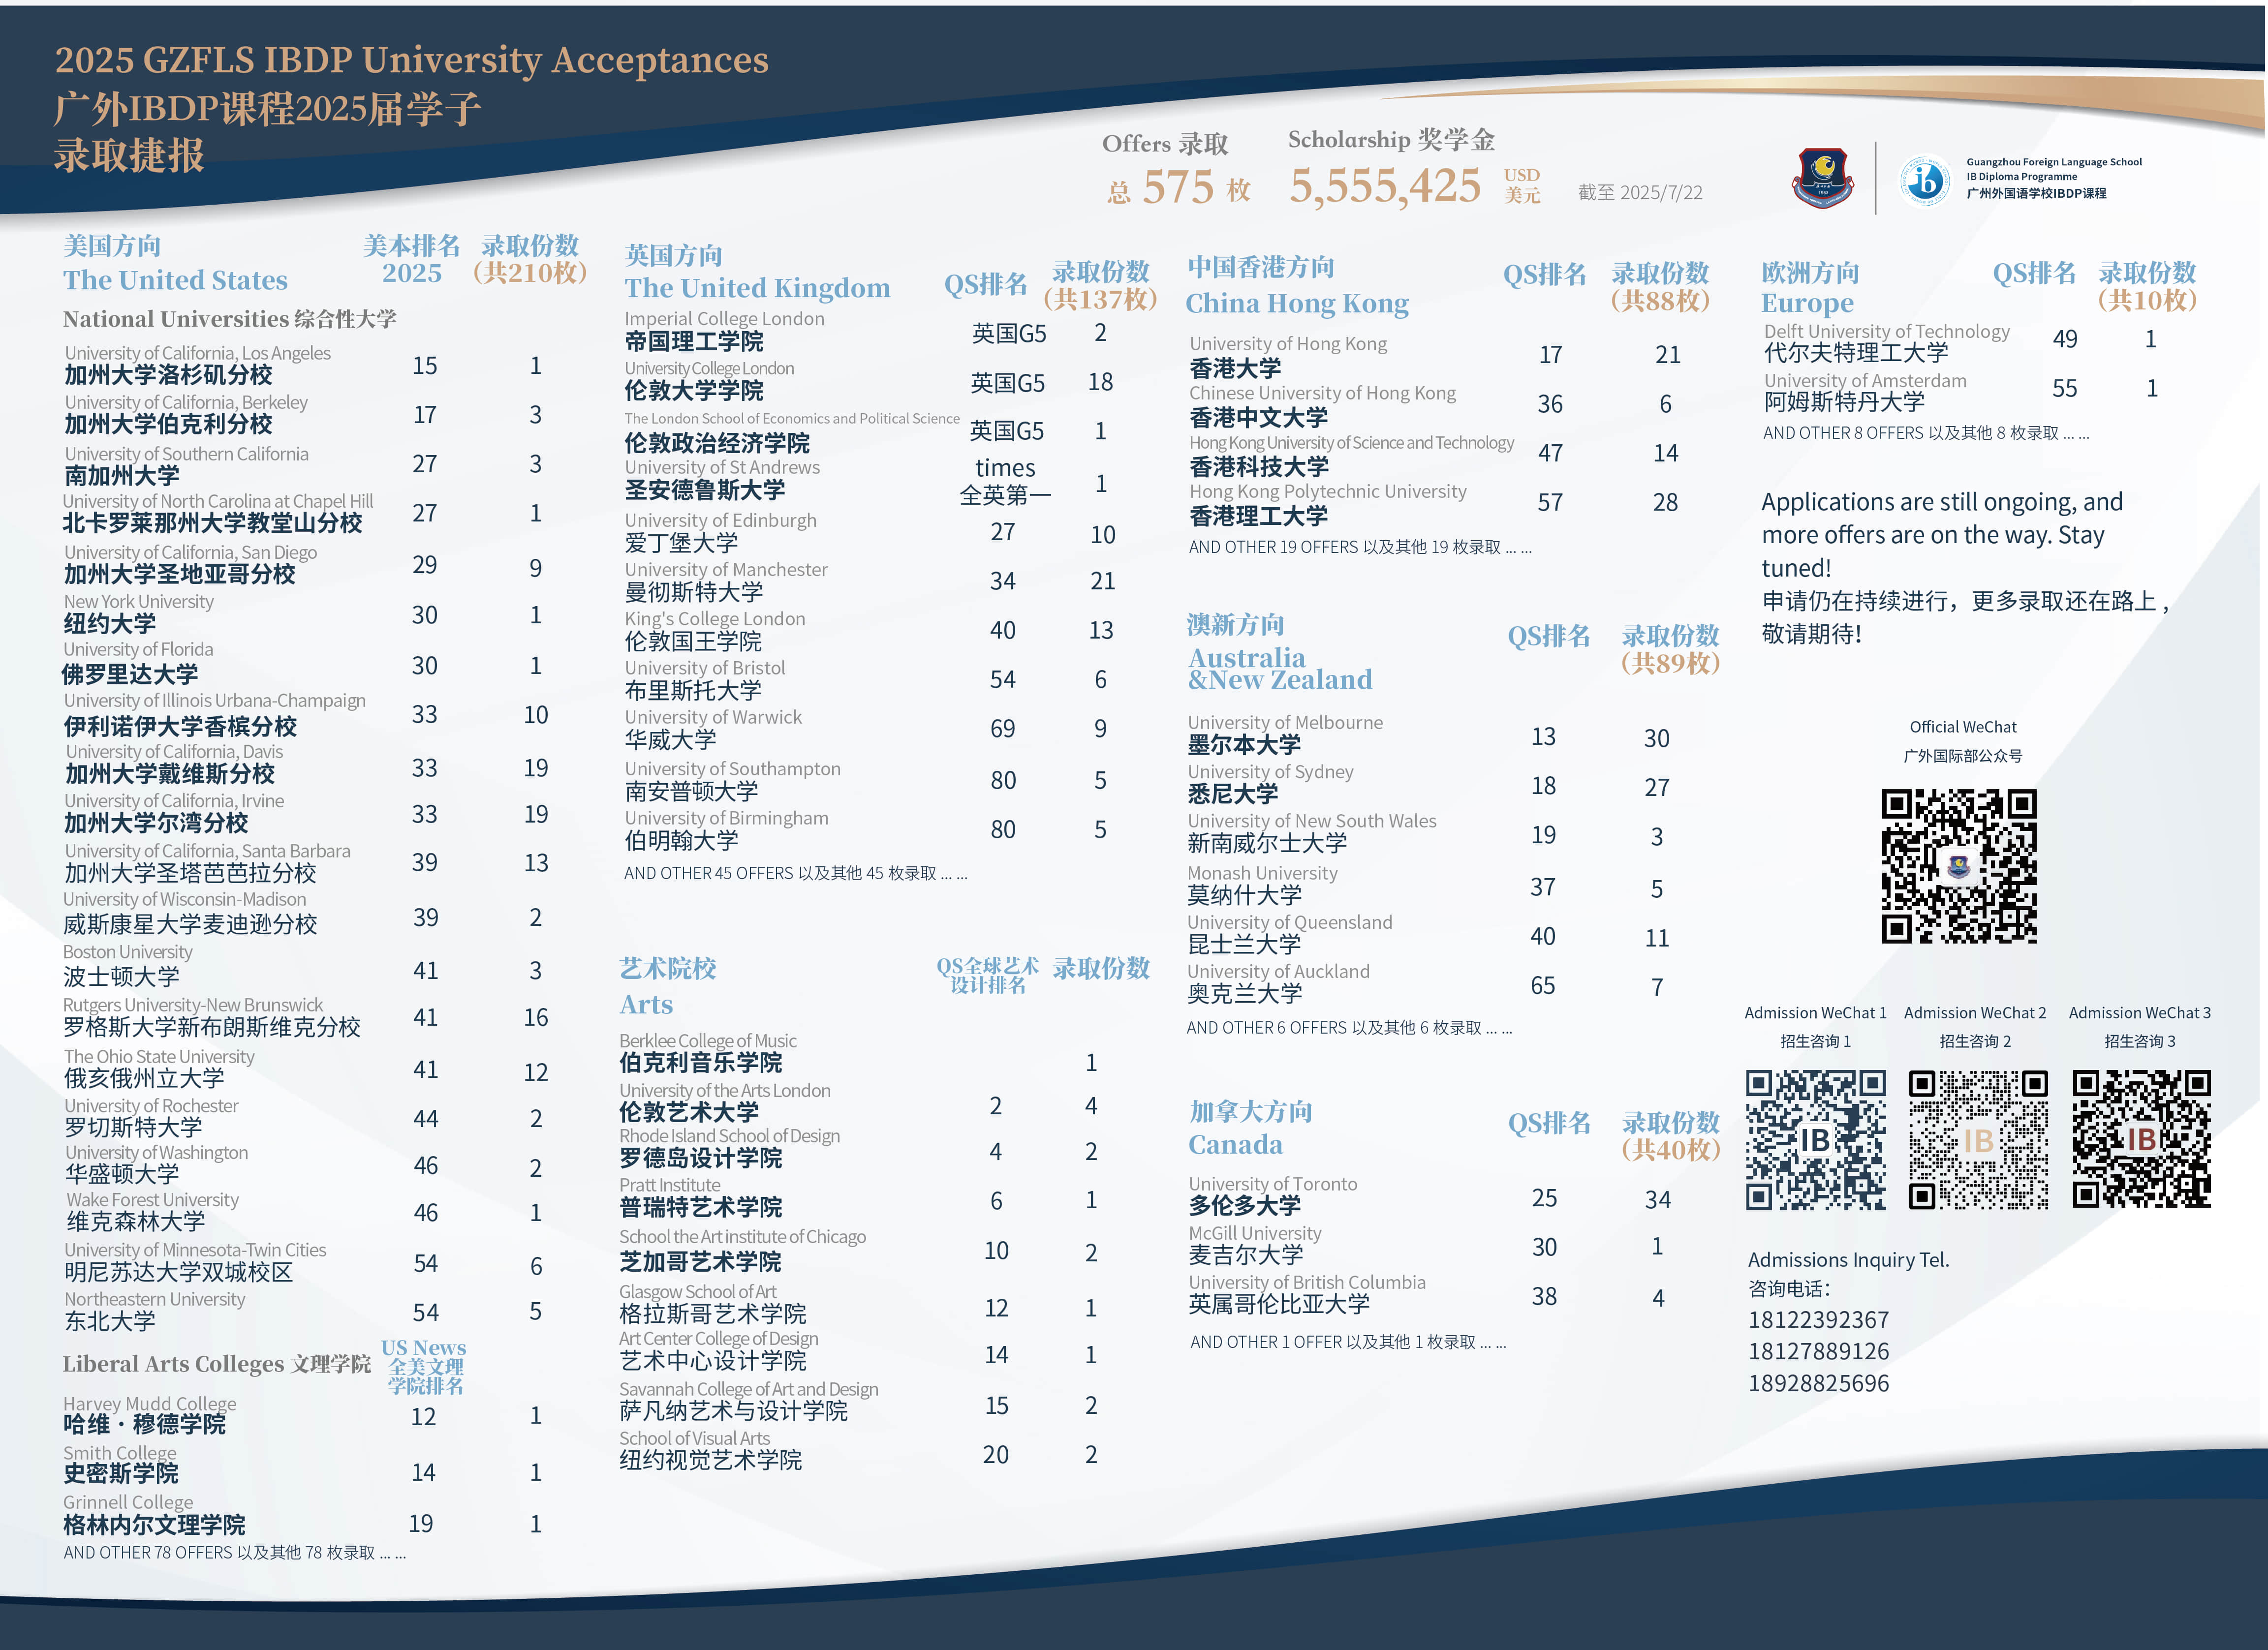Select The United States section heading
This screenshot has width=2268, height=1650.
(x=175, y=280)
